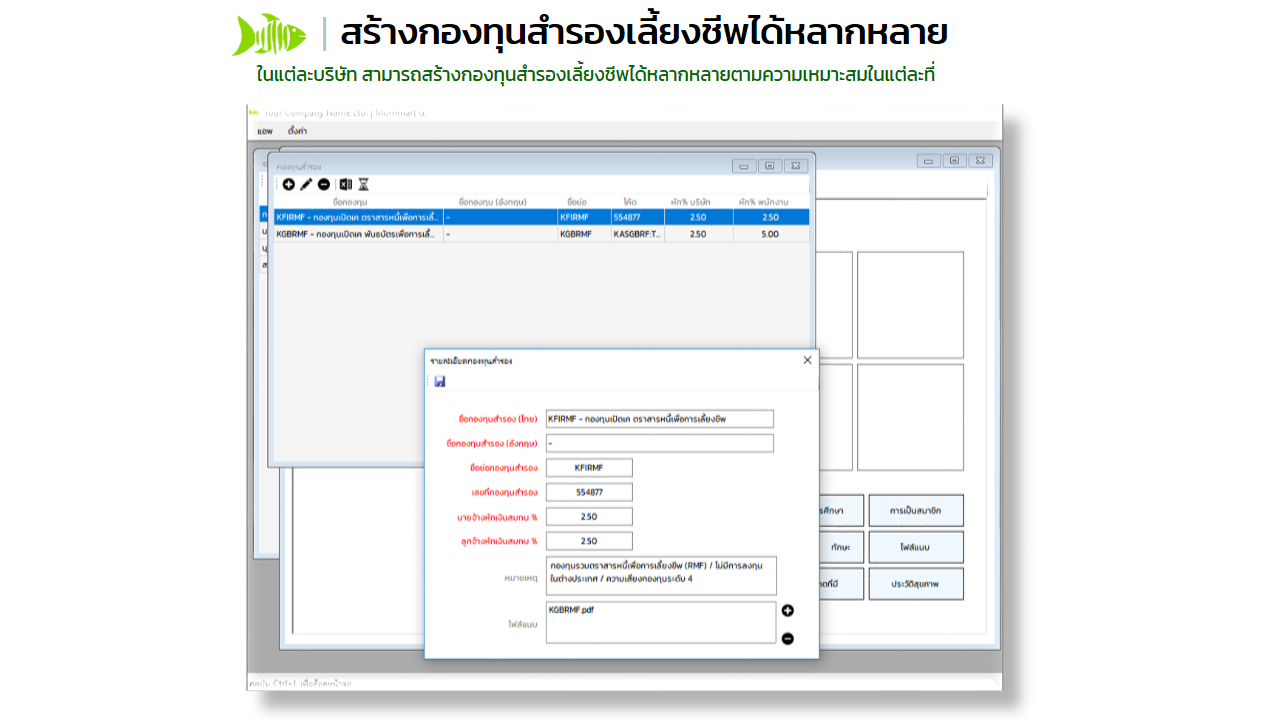
Task: Close the fund details dialog
Action: (808, 360)
